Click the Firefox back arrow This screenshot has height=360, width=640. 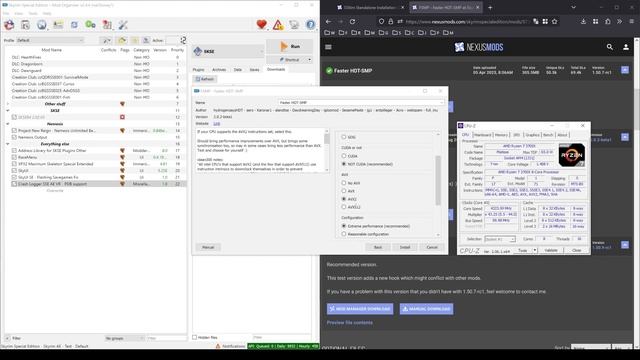pos(329,22)
